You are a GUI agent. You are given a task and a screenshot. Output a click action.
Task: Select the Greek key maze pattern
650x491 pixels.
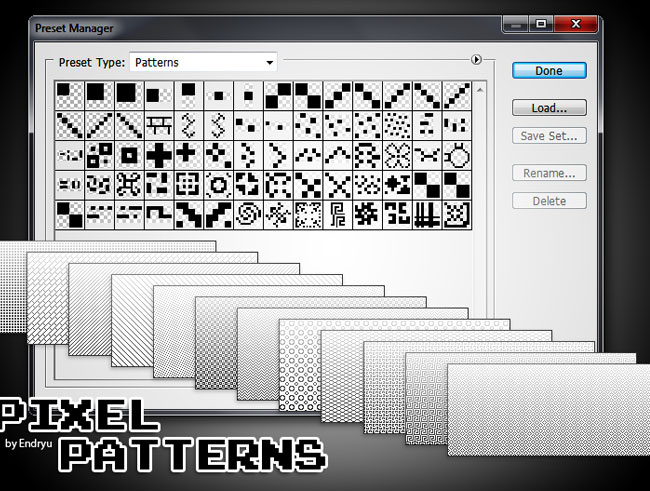click(x=337, y=215)
